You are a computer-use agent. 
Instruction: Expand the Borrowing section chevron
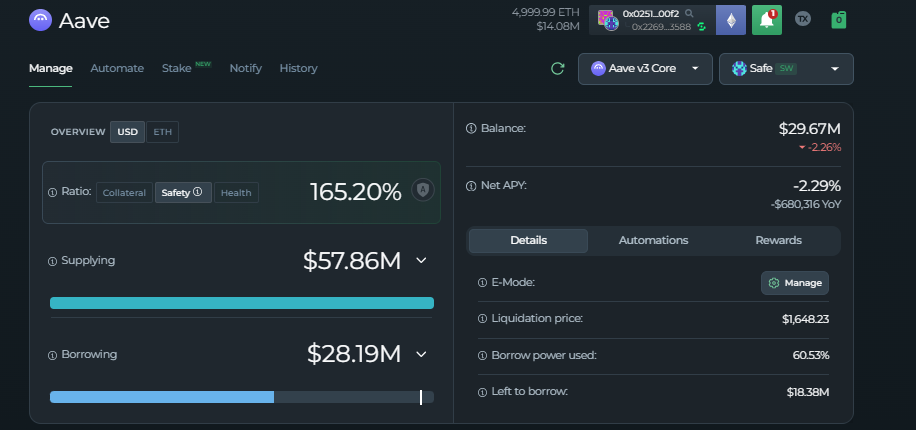(x=421, y=354)
